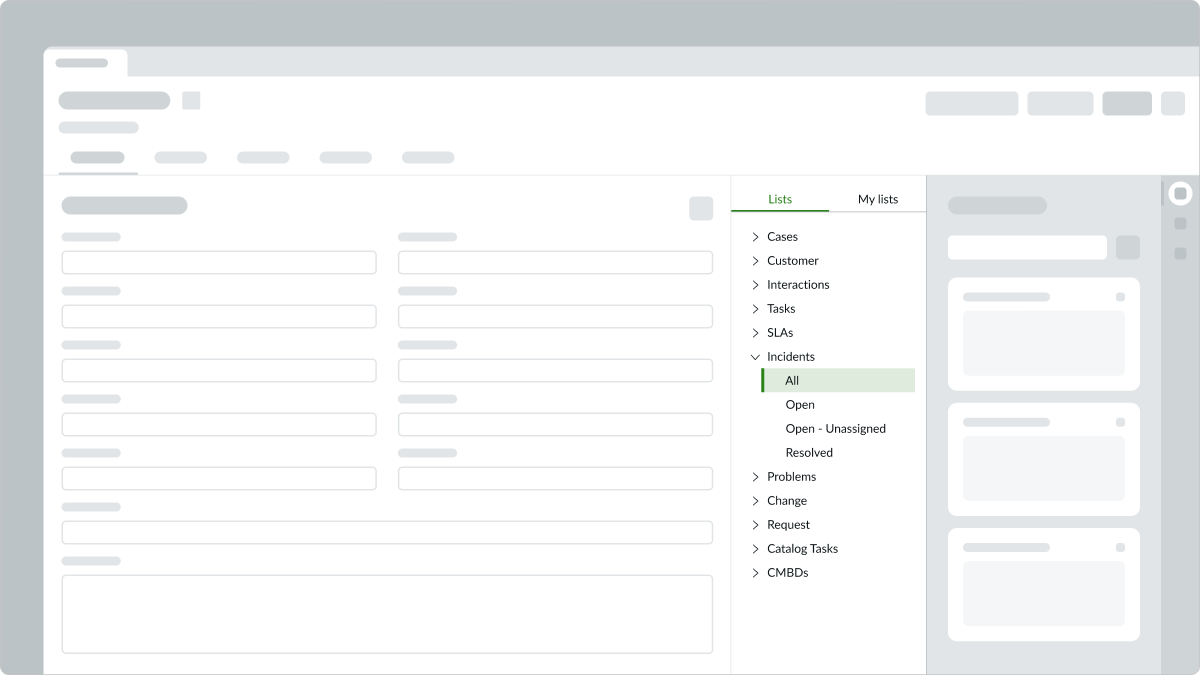The image size is (1200, 675).
Task: Click the small icon next to the page title
Action: (191, 100)
